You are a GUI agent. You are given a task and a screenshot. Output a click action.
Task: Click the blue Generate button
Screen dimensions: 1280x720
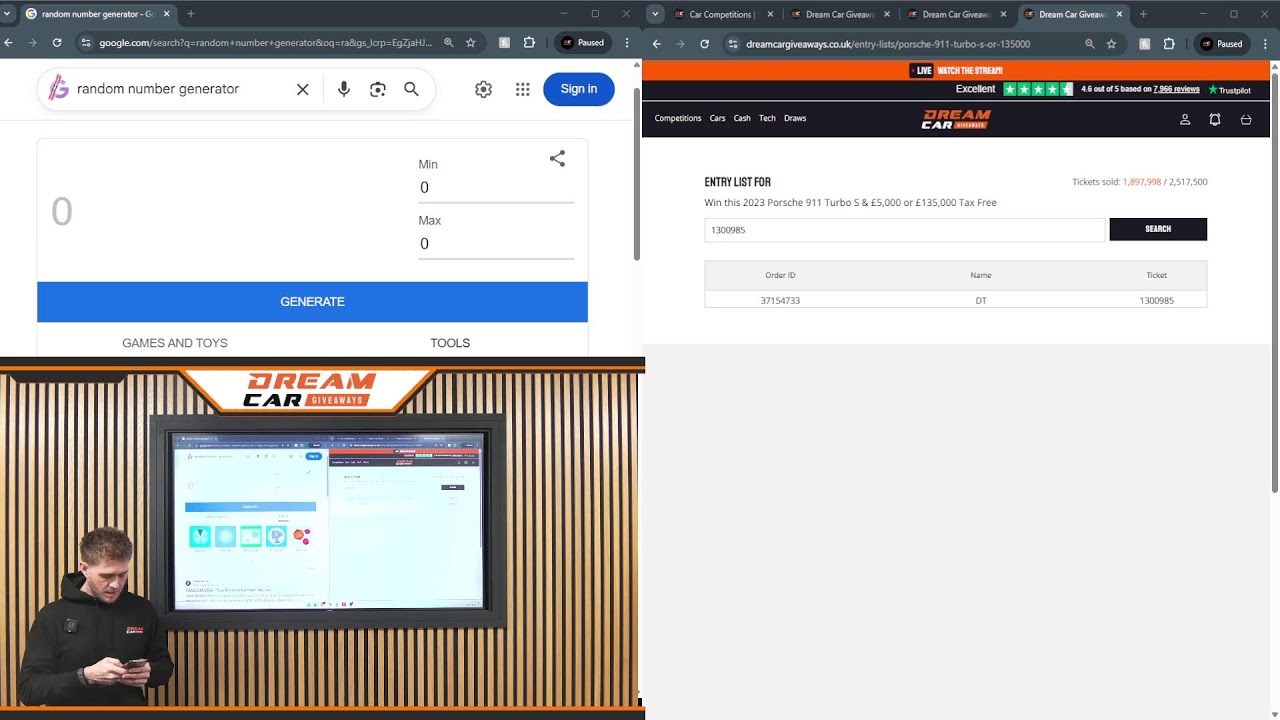(x=312, y=302)
